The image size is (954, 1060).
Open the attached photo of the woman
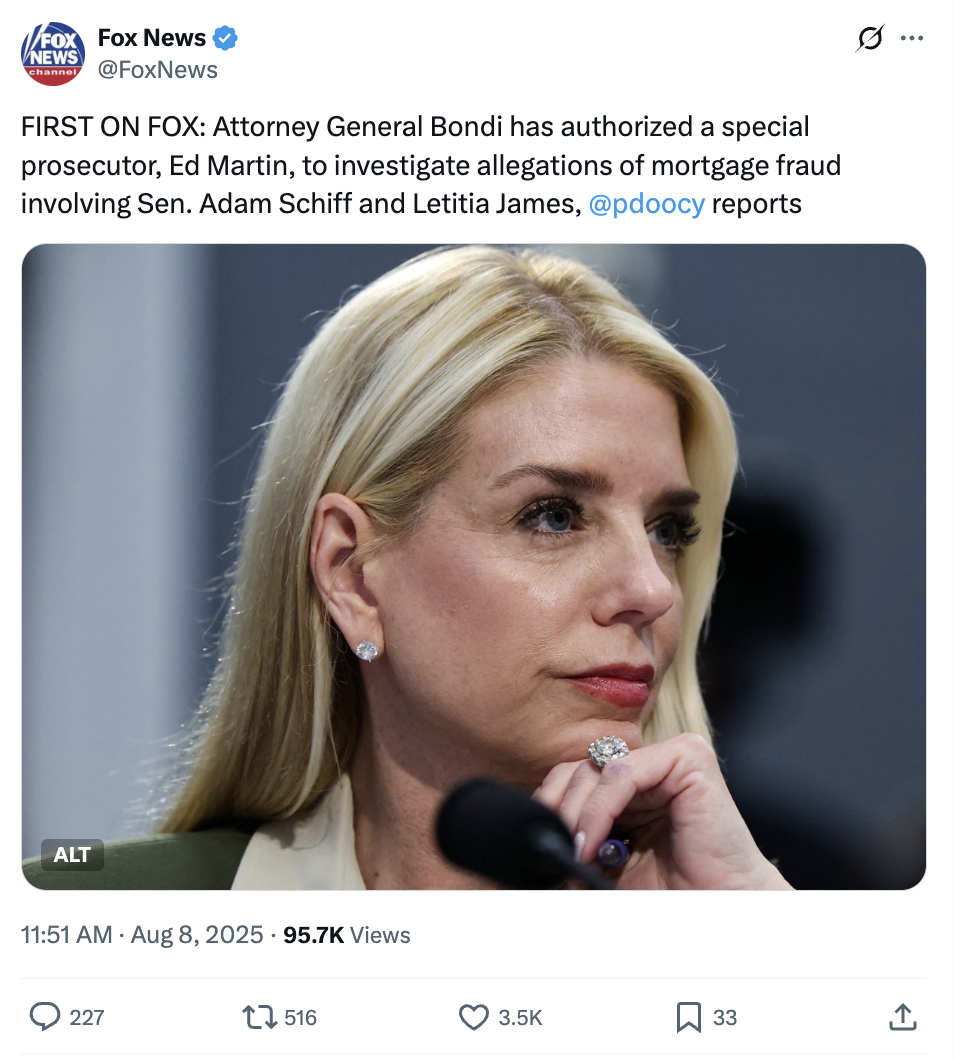(x=474, y=566)
